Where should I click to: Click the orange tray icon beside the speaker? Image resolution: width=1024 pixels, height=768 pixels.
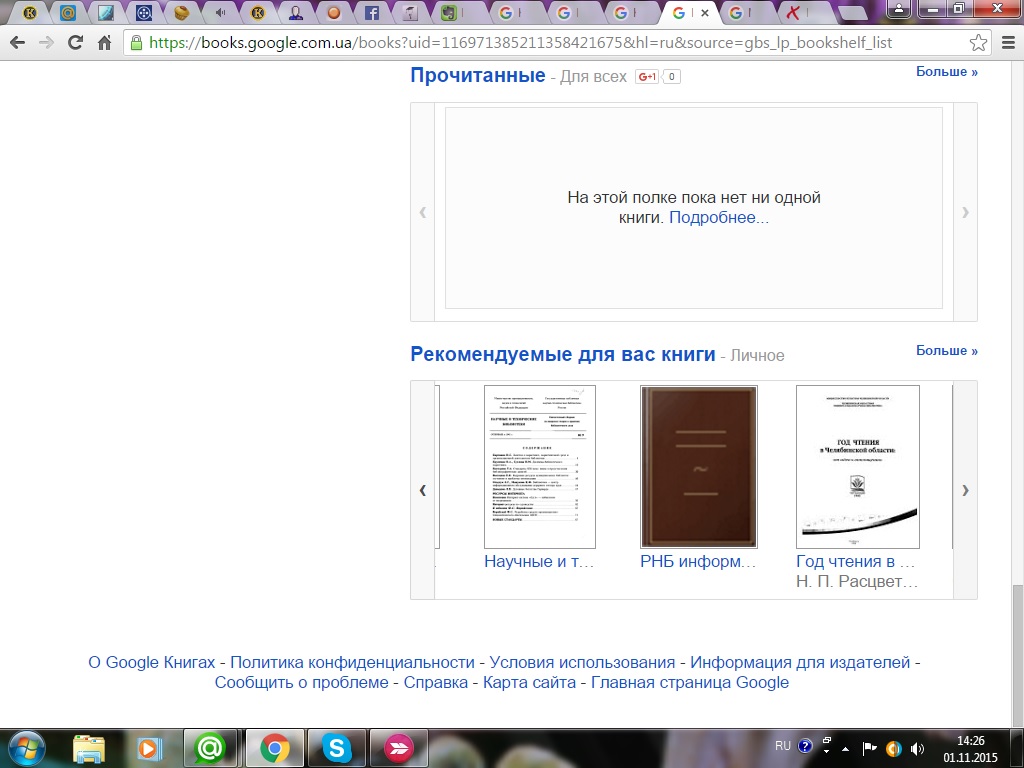point(893,748)
